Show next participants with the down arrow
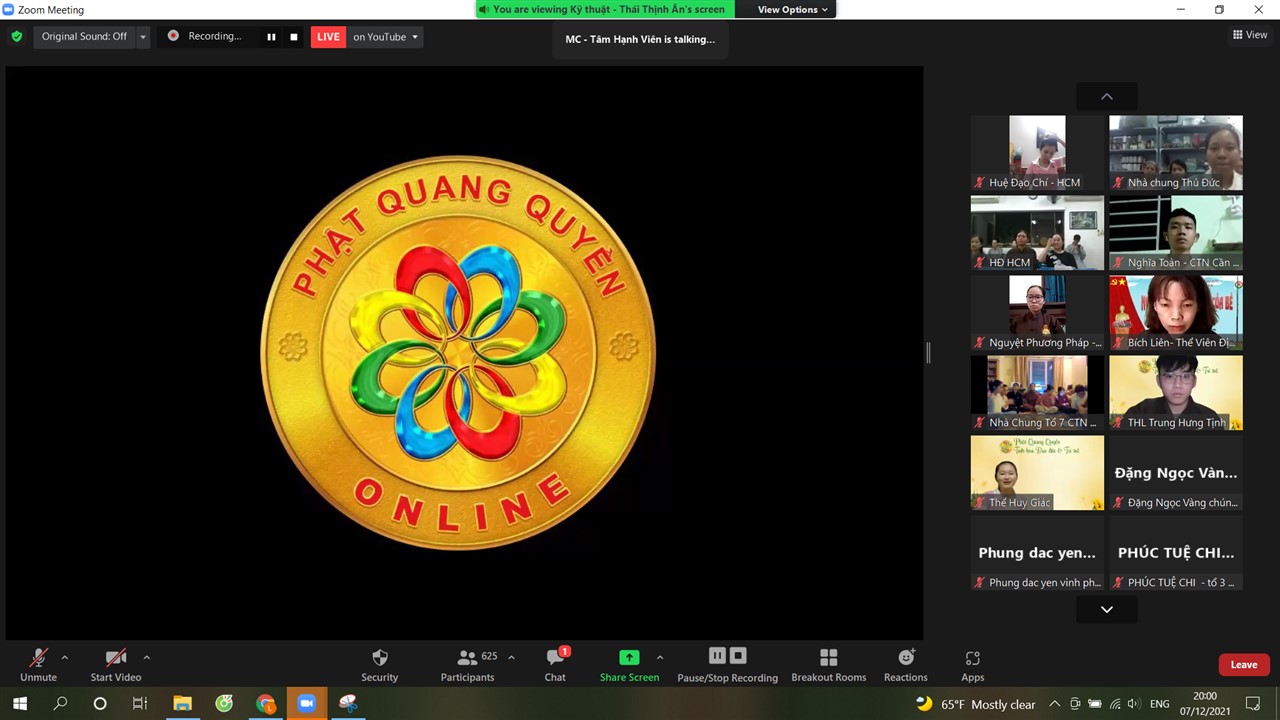This screenshot has height=720, width=1280. click(1107, 609)
